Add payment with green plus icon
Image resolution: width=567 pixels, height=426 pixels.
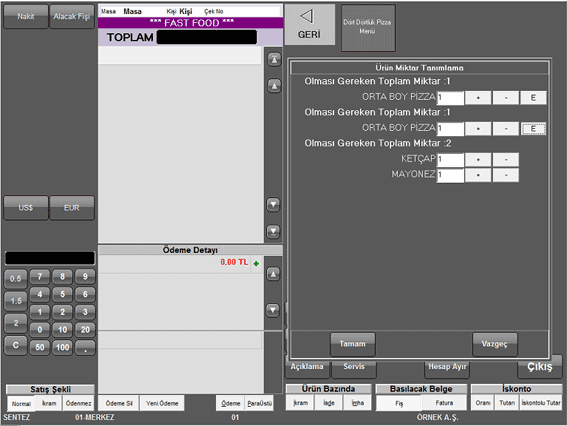coord(256,264)
